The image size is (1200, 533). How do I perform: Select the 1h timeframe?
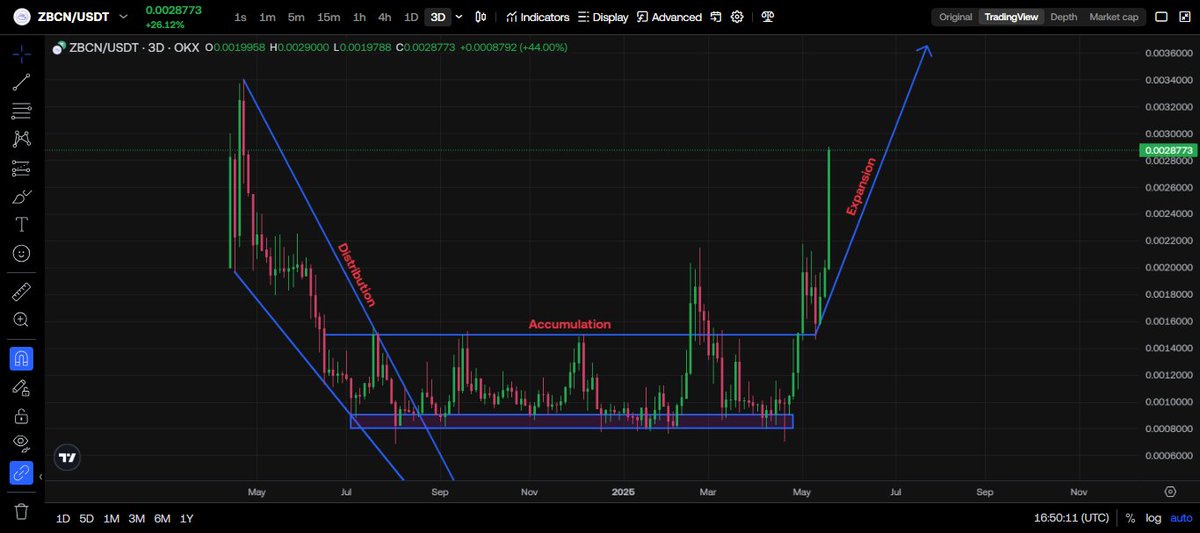click(359, 17)
